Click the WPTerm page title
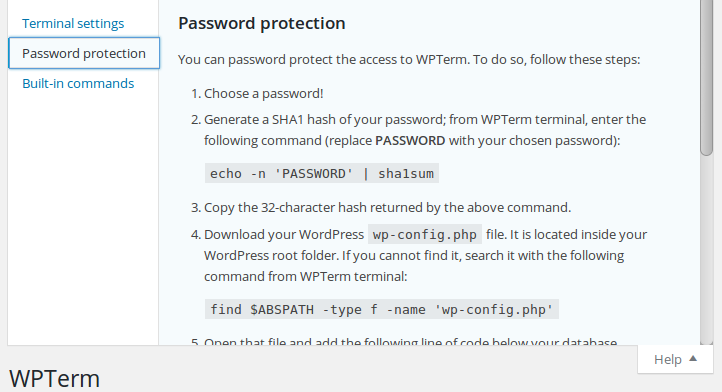 pyautogui.click(x=54, y=379)
